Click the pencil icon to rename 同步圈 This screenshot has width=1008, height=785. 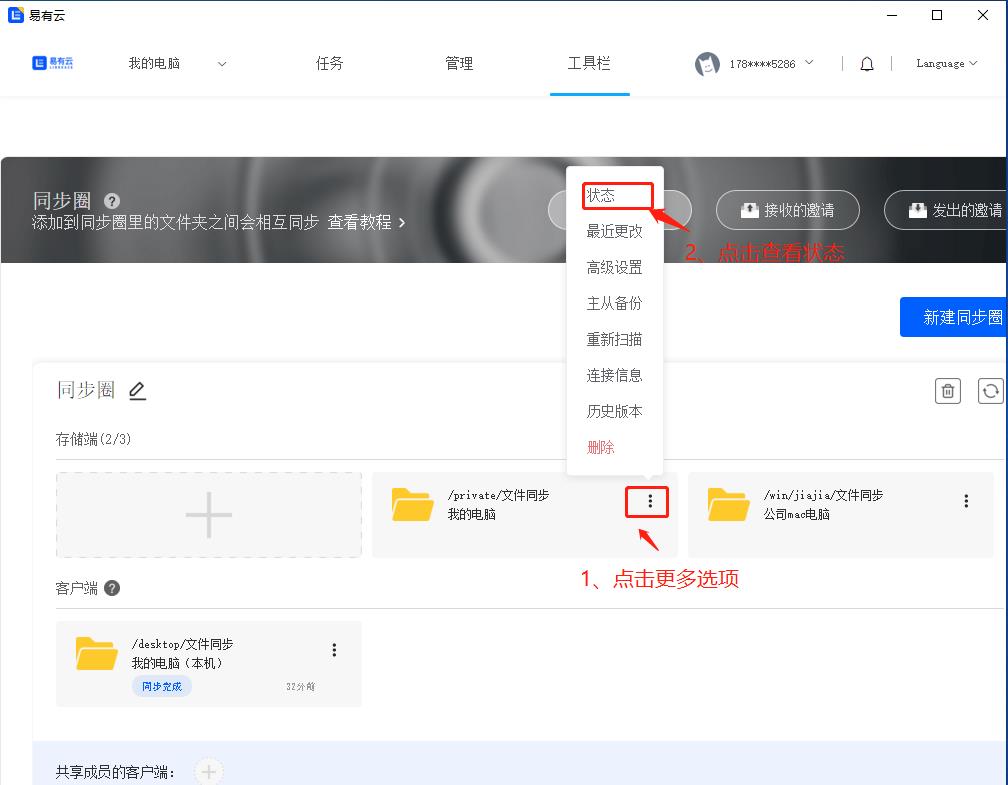tap(138, 390)
